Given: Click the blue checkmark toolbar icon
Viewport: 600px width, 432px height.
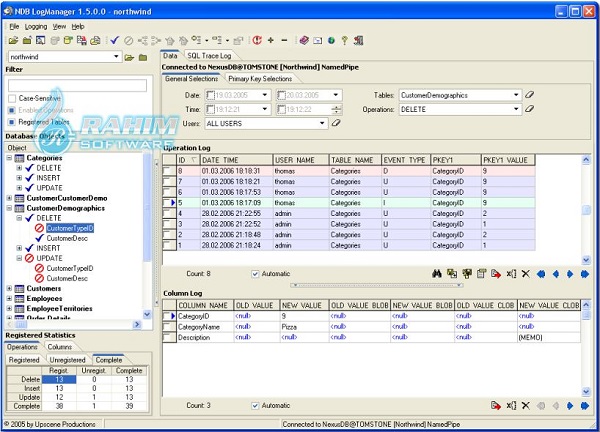Looking at the screenshot, I should point(115,40).
